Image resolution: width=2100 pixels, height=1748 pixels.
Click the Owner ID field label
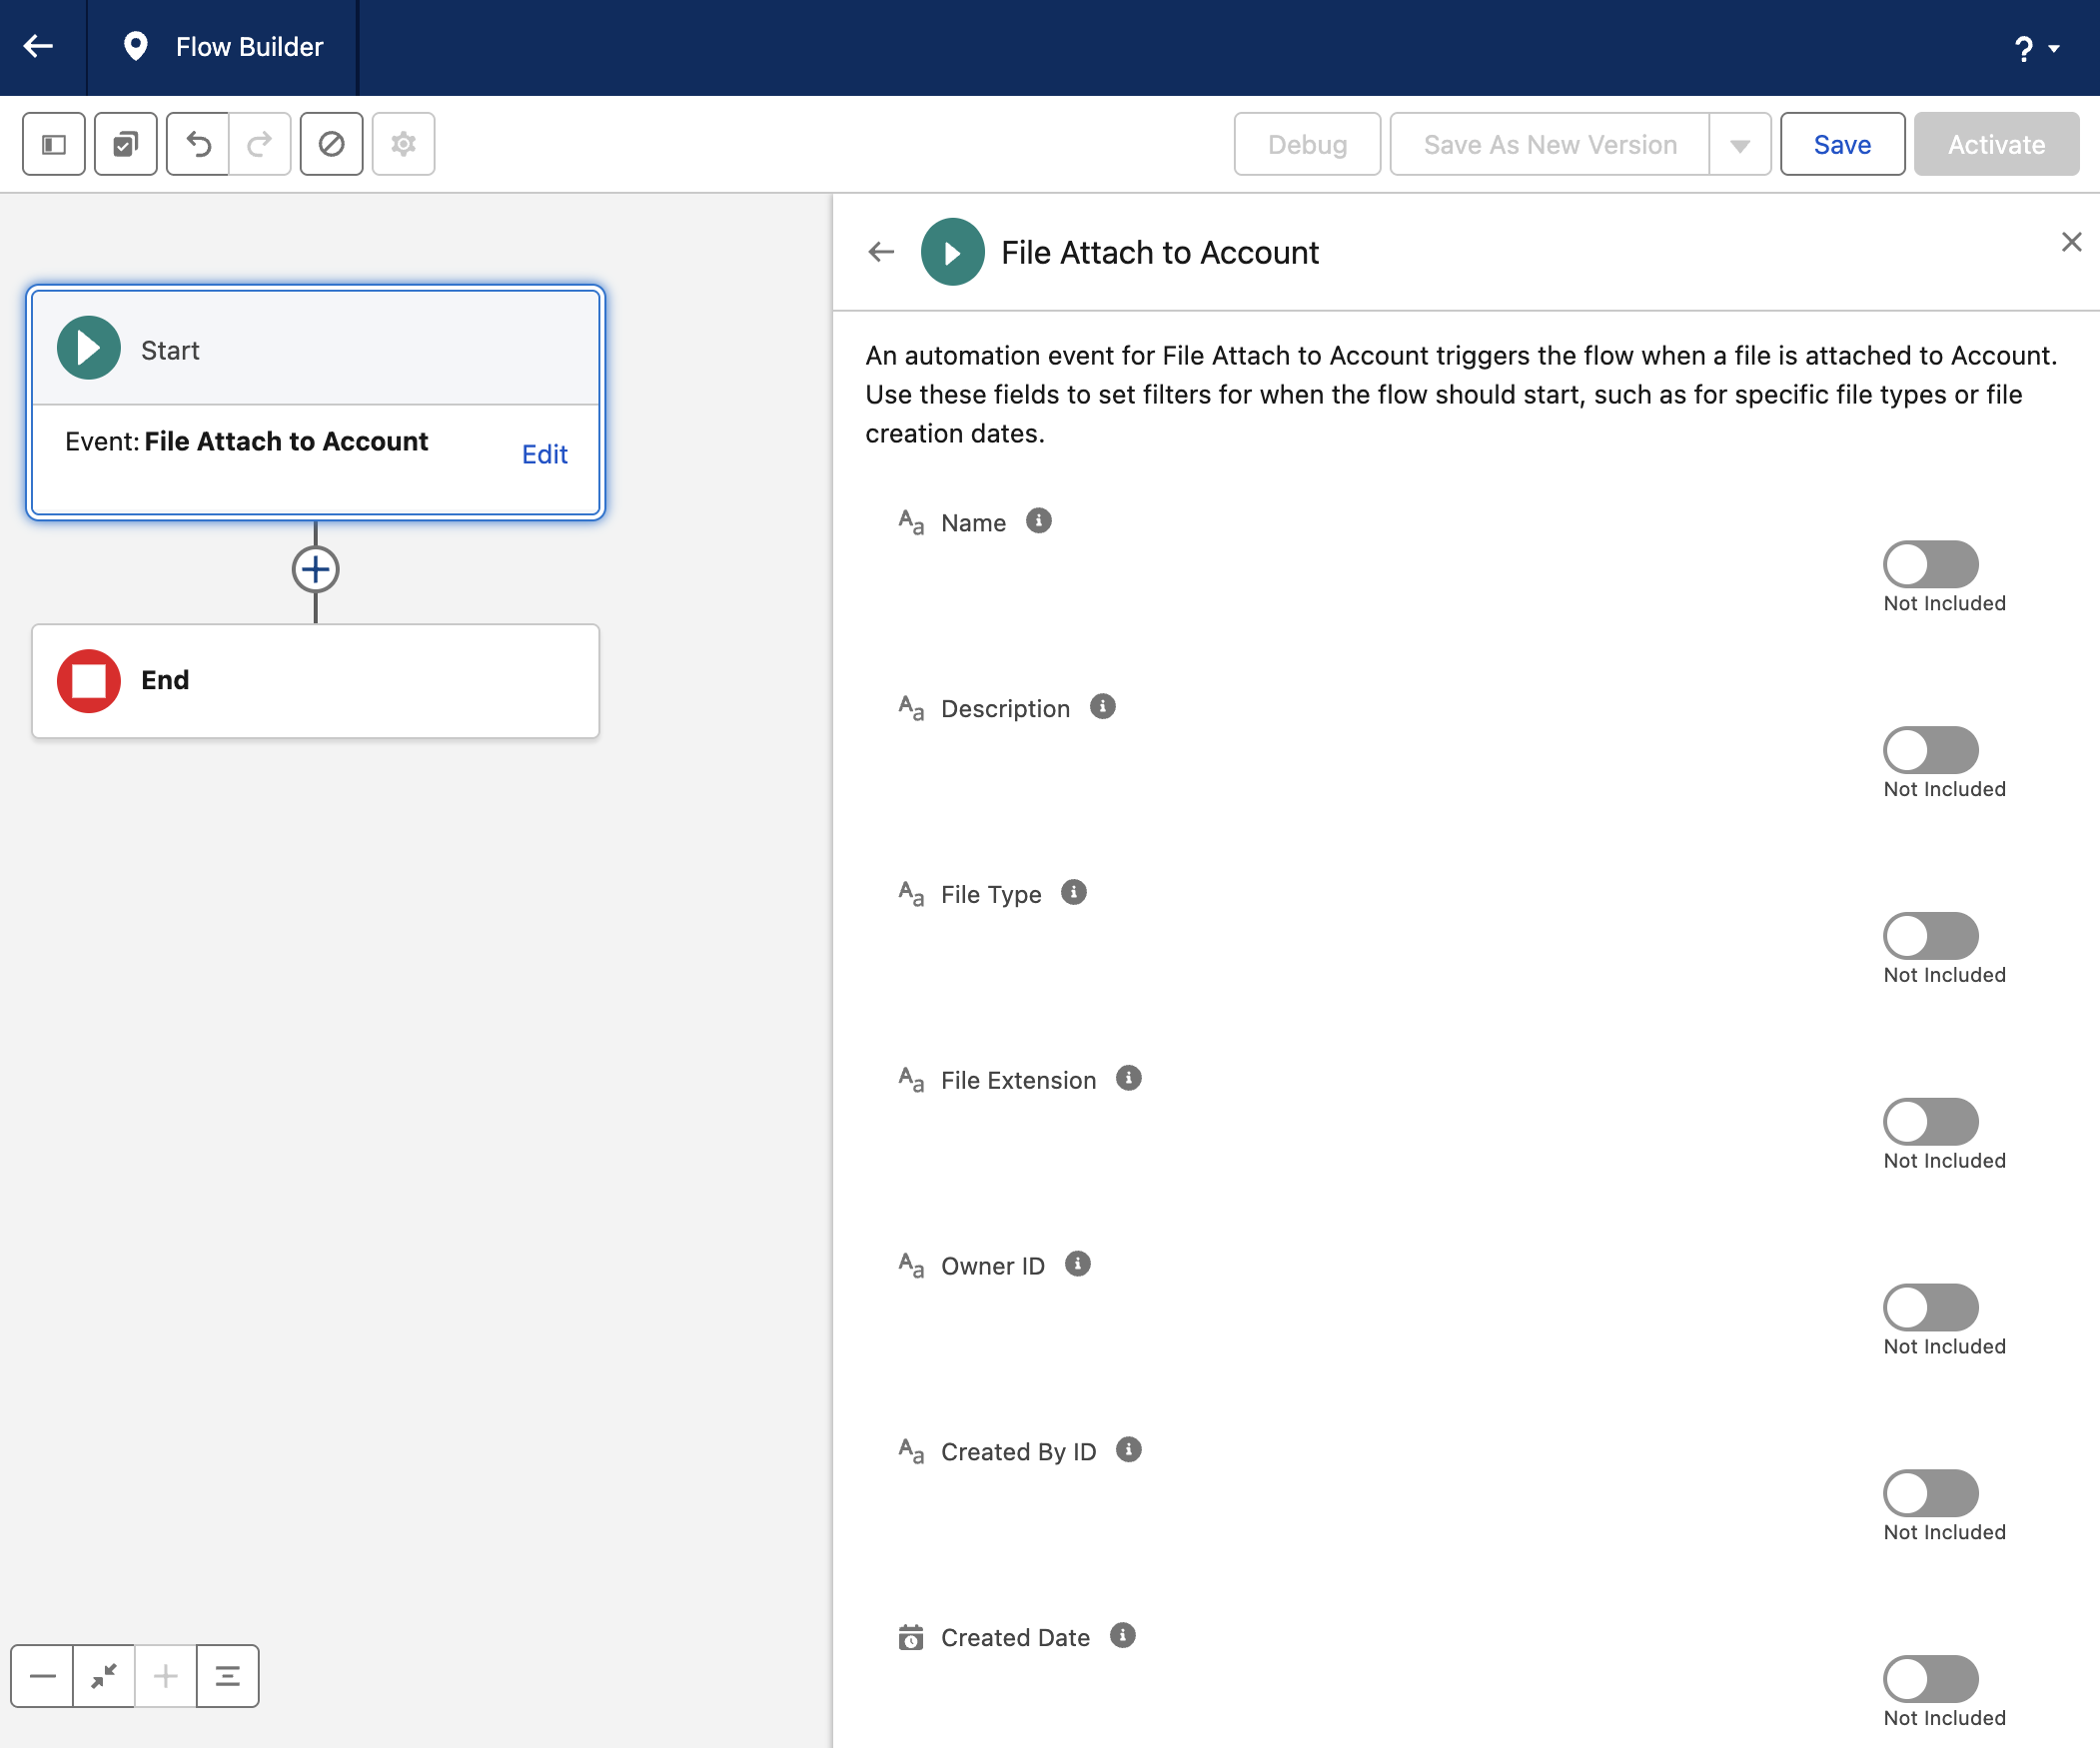(993, 1267)
